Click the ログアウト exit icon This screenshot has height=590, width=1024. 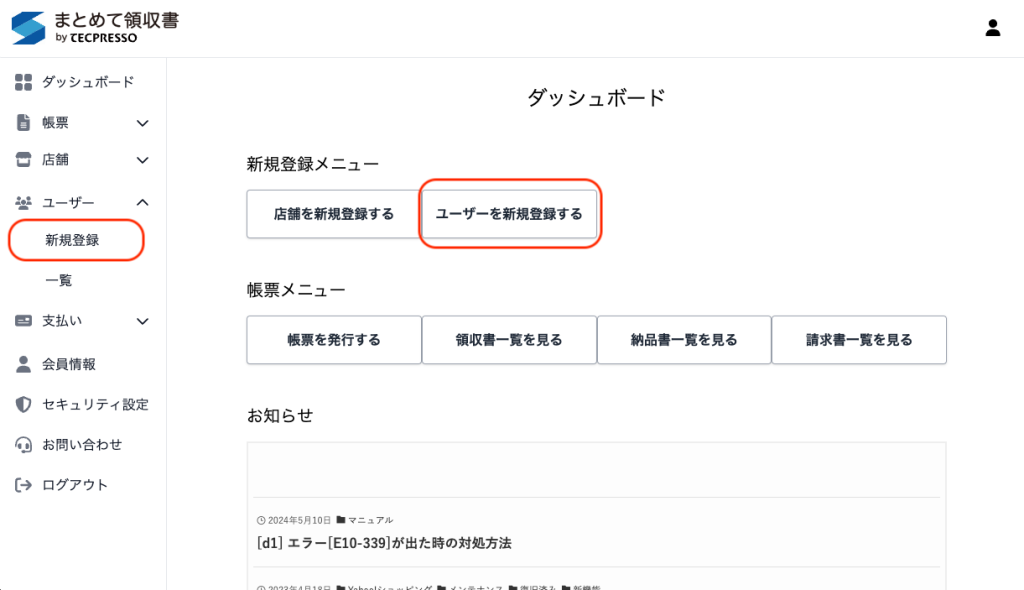[24, 485]
